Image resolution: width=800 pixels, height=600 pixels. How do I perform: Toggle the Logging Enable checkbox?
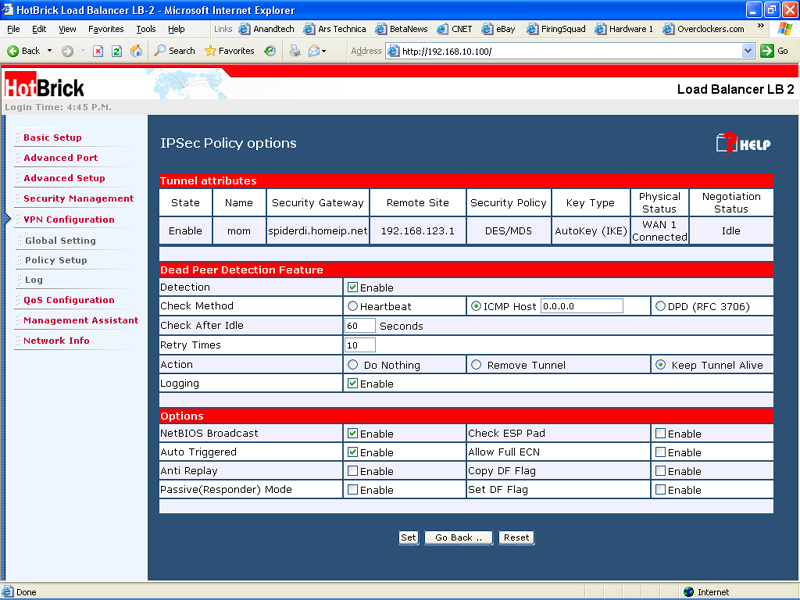click(353, 383)
